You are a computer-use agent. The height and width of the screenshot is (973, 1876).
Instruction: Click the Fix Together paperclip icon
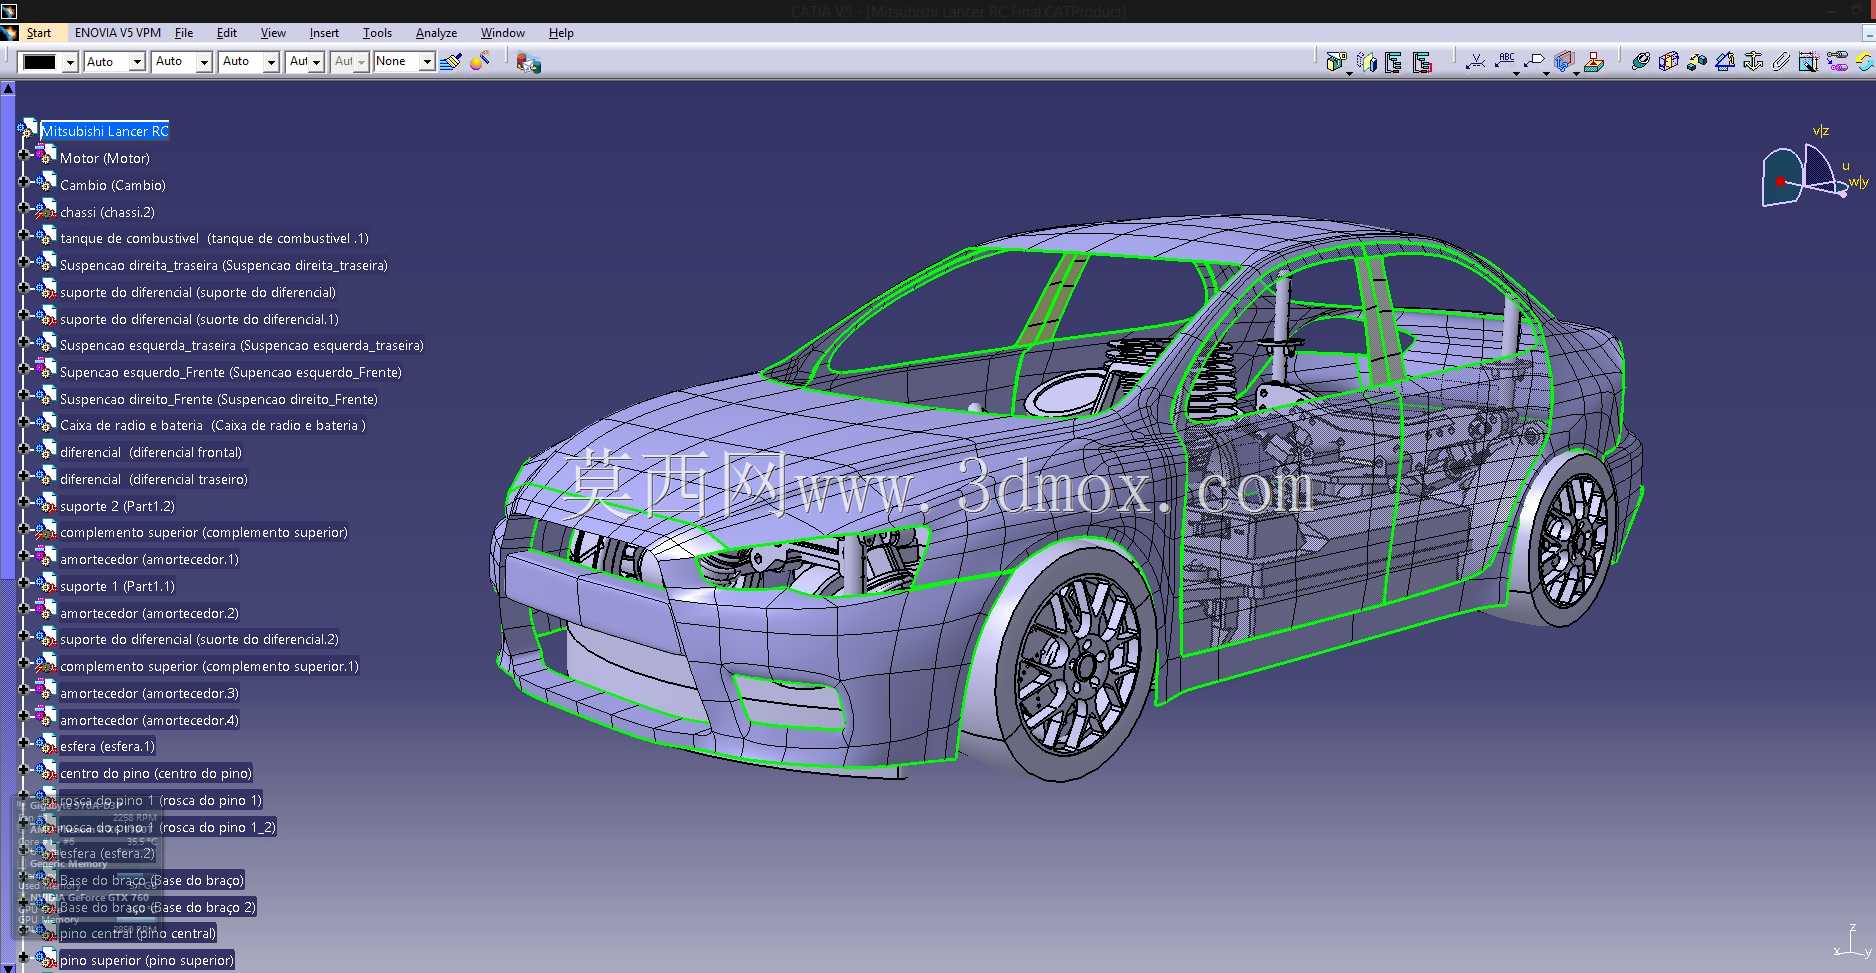(1780, 62)
